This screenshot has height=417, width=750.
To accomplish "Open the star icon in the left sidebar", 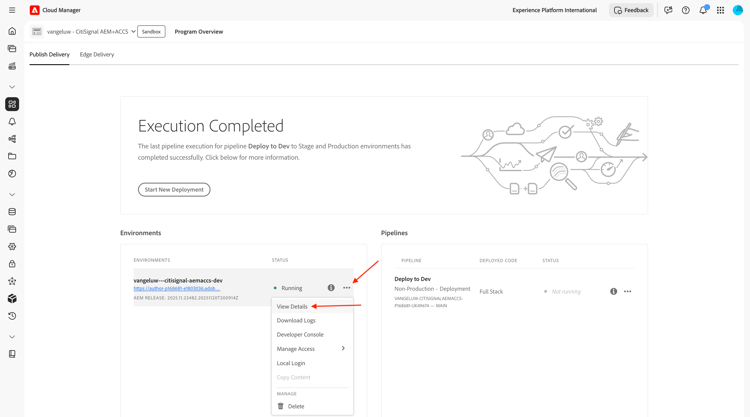I will pyautogui.click(x=12, y=281).
